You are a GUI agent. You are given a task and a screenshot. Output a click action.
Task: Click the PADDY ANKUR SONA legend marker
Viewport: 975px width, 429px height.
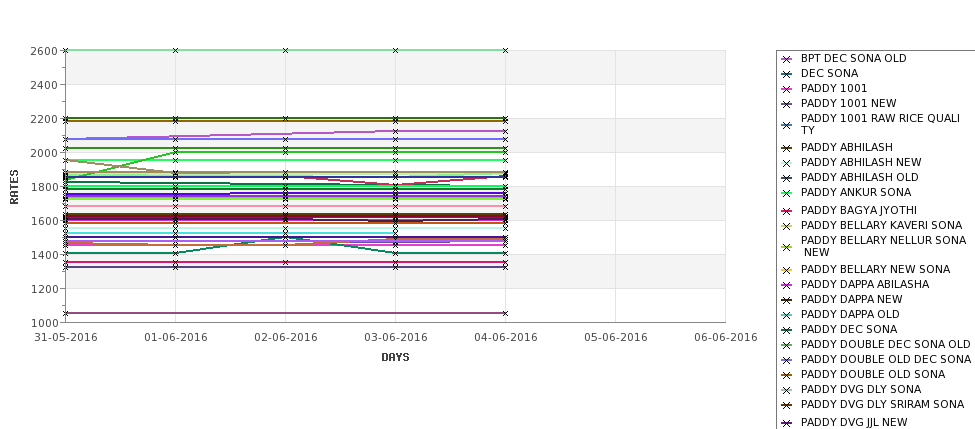point(787,193)
